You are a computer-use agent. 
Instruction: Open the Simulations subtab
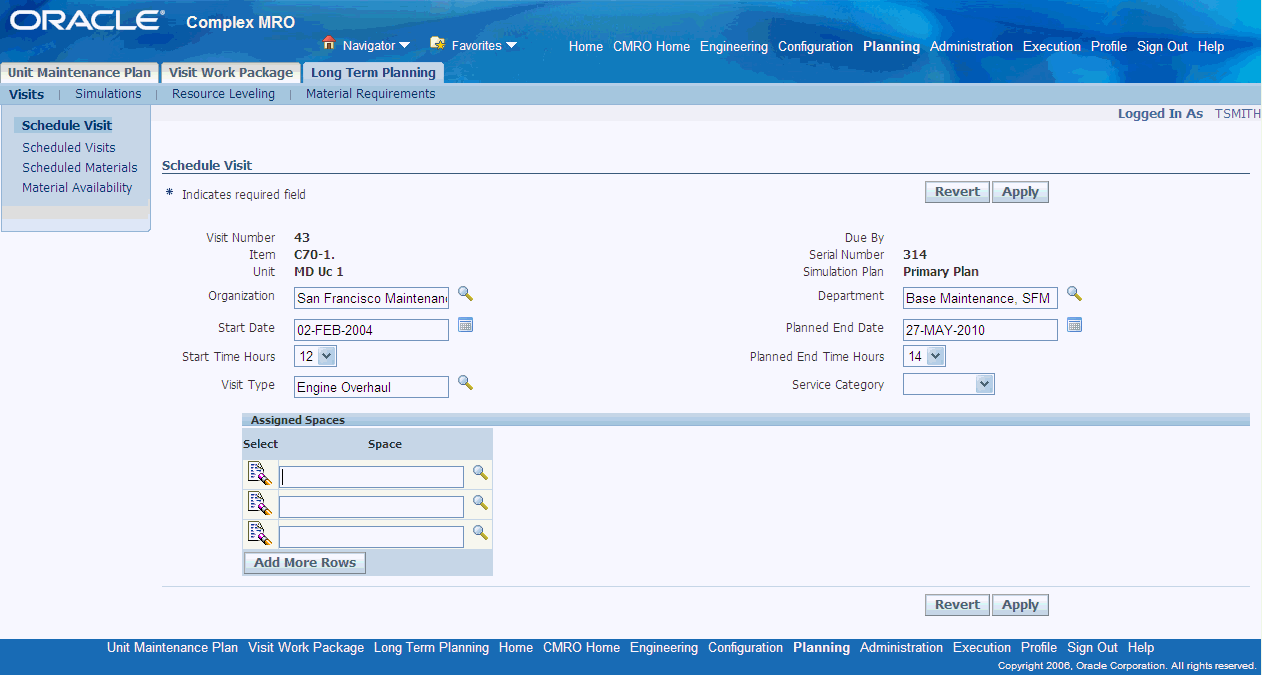pos(108,94)
